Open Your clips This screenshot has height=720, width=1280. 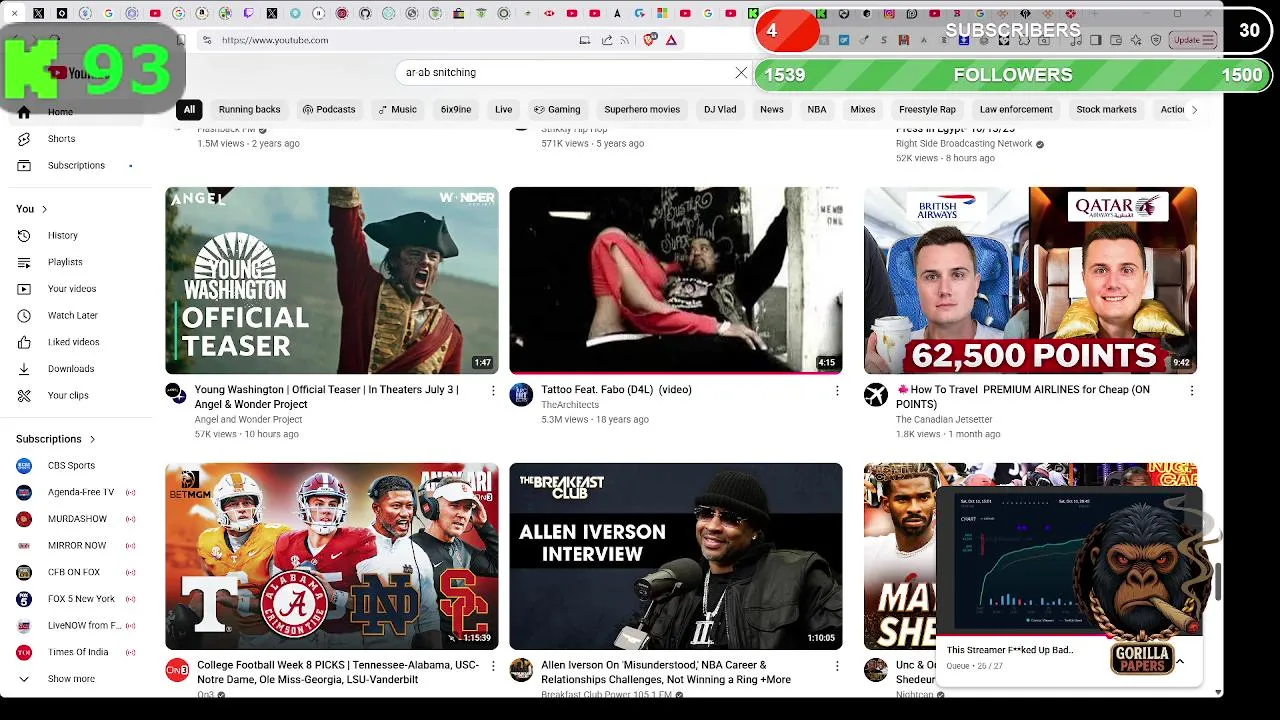76,395
